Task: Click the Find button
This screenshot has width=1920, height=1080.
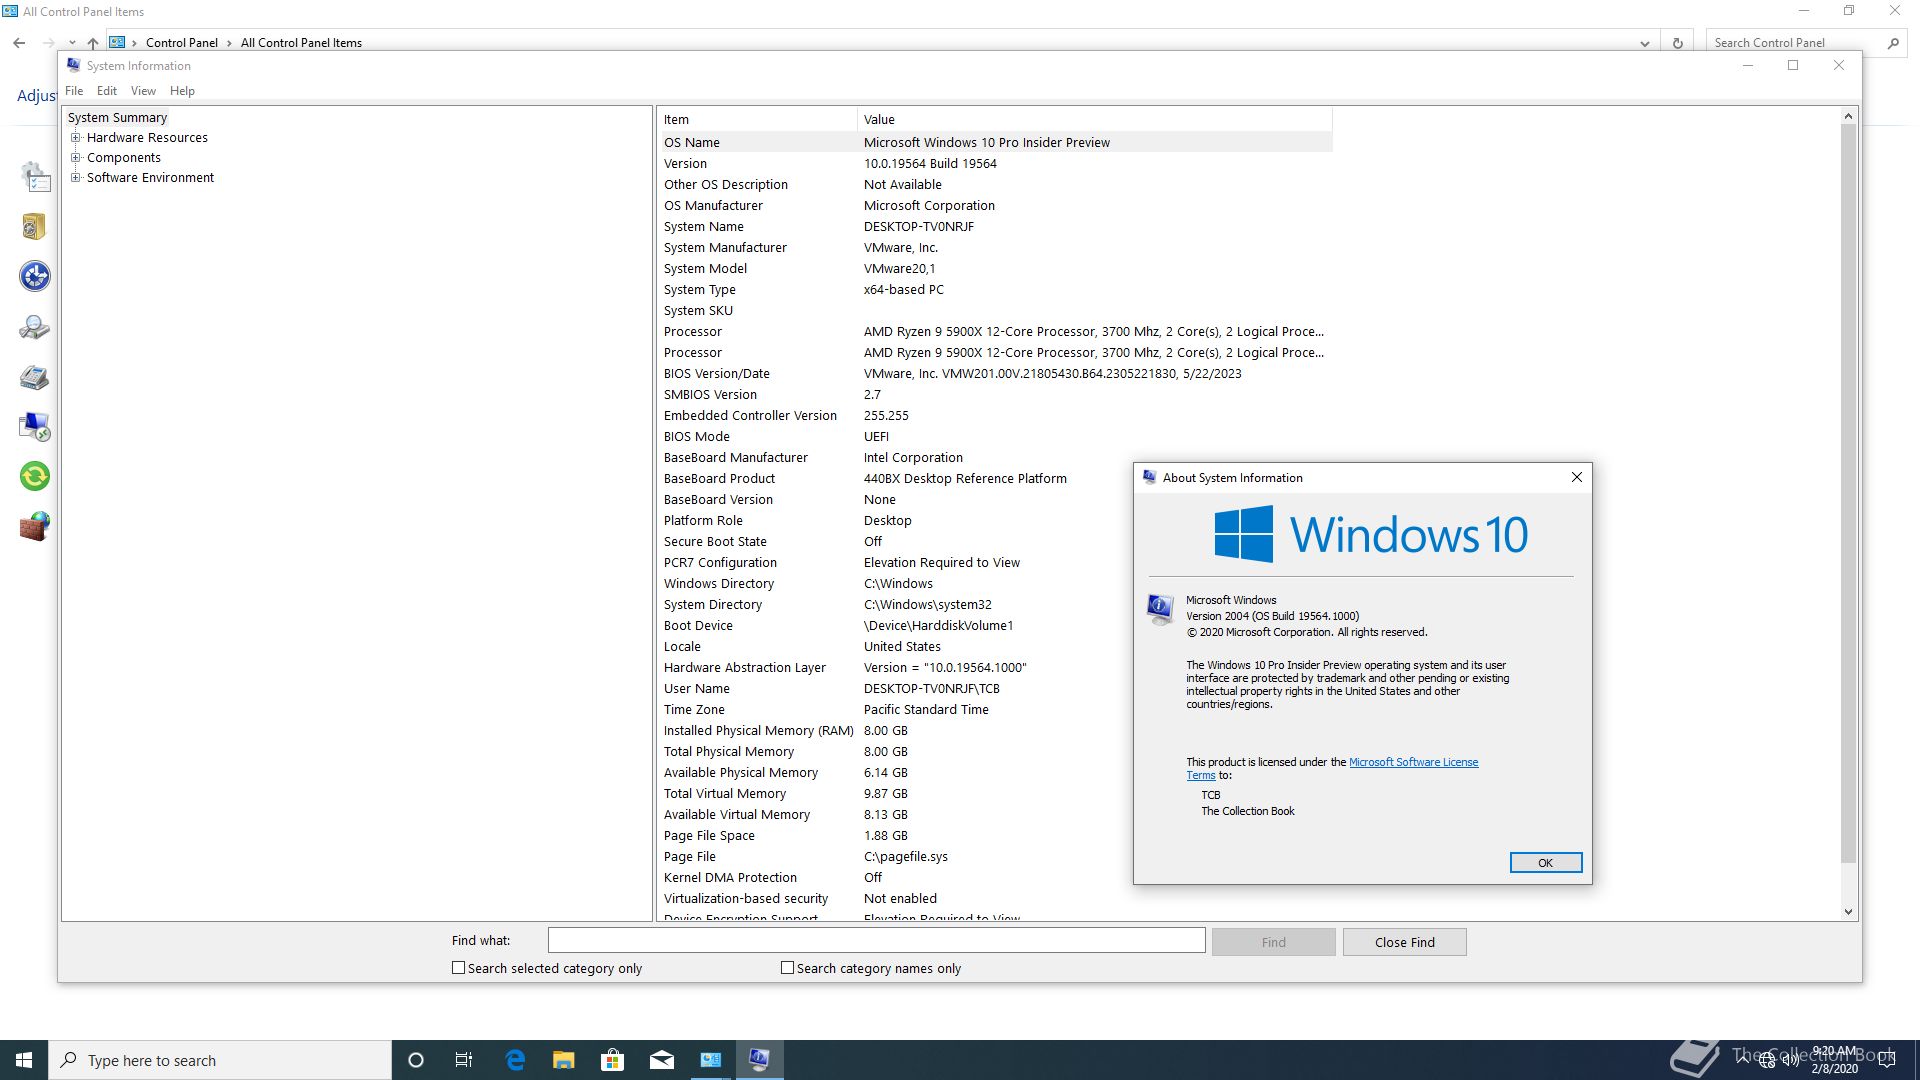Action: click(x=1273, y=942)
